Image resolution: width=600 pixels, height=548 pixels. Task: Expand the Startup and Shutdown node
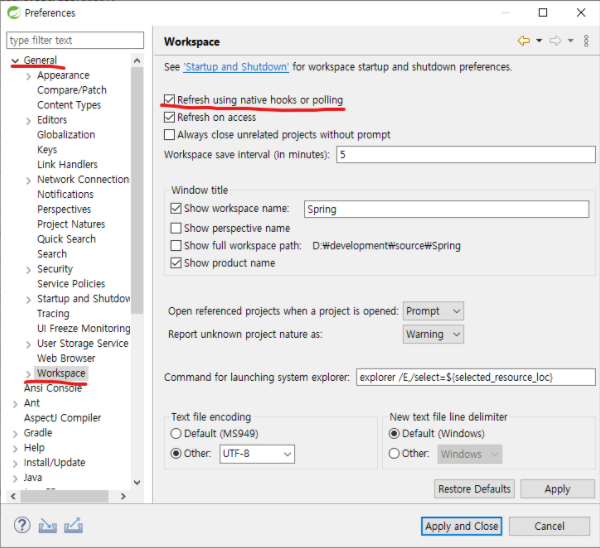pos(28,300)
